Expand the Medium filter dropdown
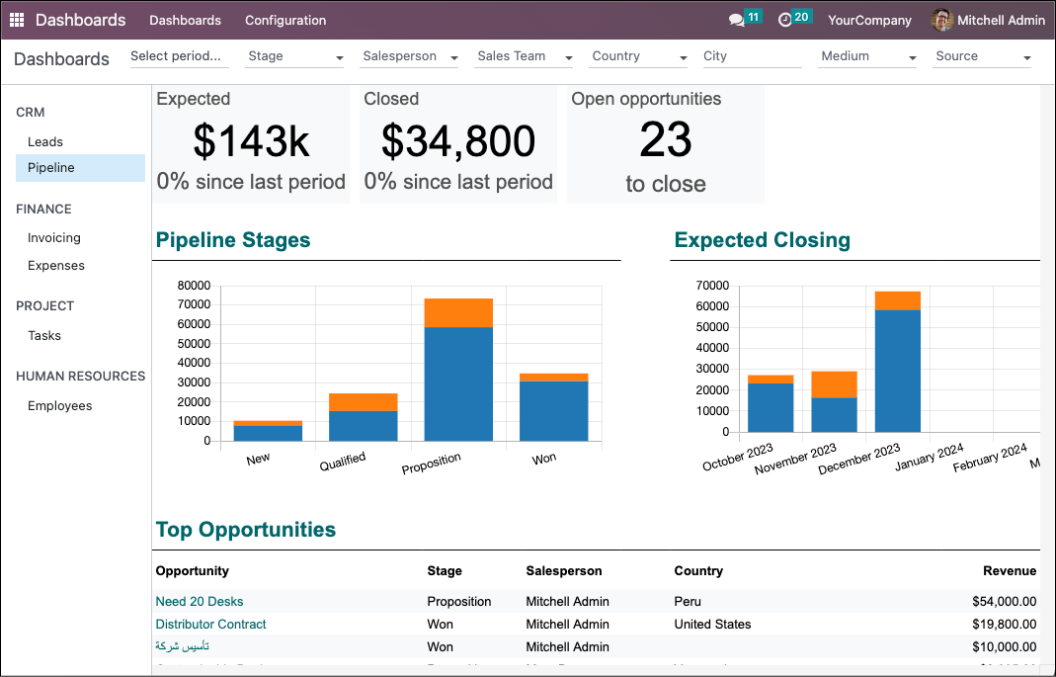Viewport: 1056px width, 677px height. [x=868, y=57]
